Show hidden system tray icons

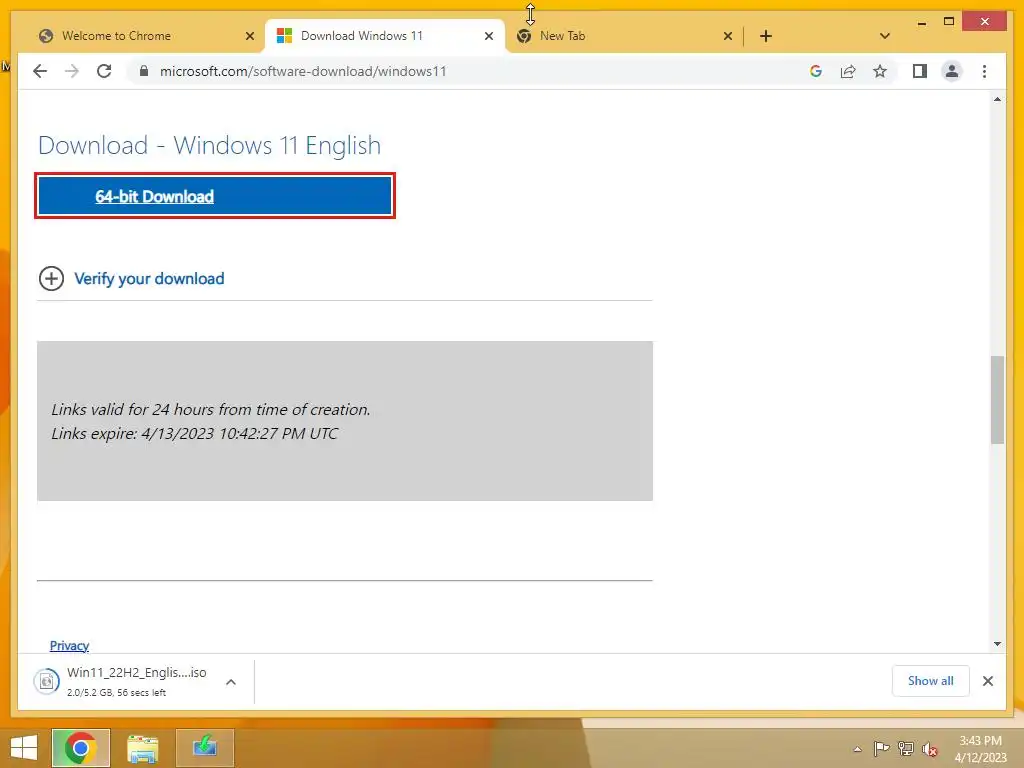click(857, 749)
